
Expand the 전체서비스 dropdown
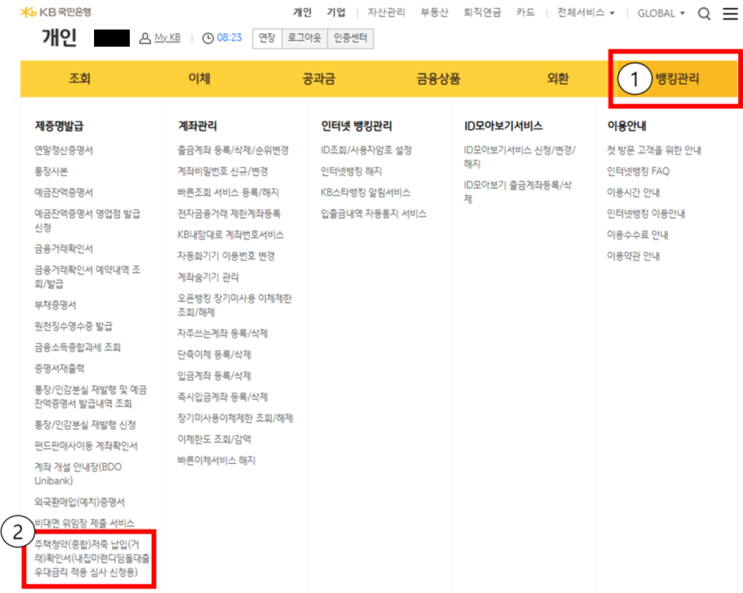pyautogui.click(x=586, y=13)
